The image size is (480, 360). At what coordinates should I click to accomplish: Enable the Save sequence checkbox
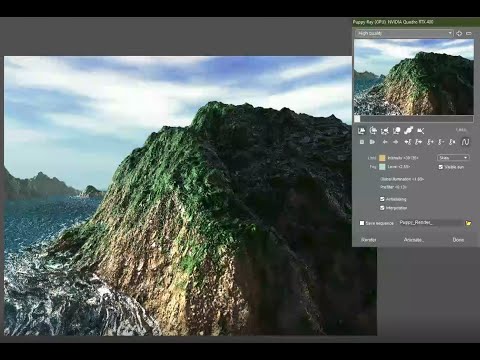(x=362, y=223)
